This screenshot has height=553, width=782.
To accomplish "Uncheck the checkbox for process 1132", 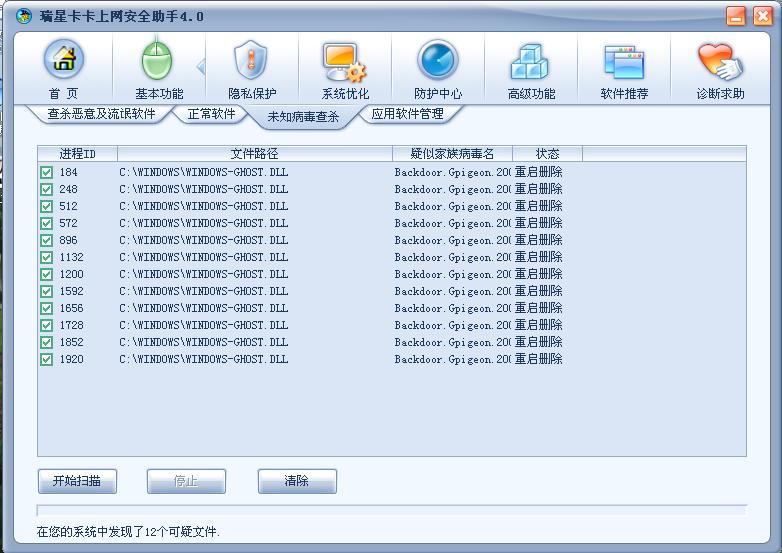I will click(46, 257).
